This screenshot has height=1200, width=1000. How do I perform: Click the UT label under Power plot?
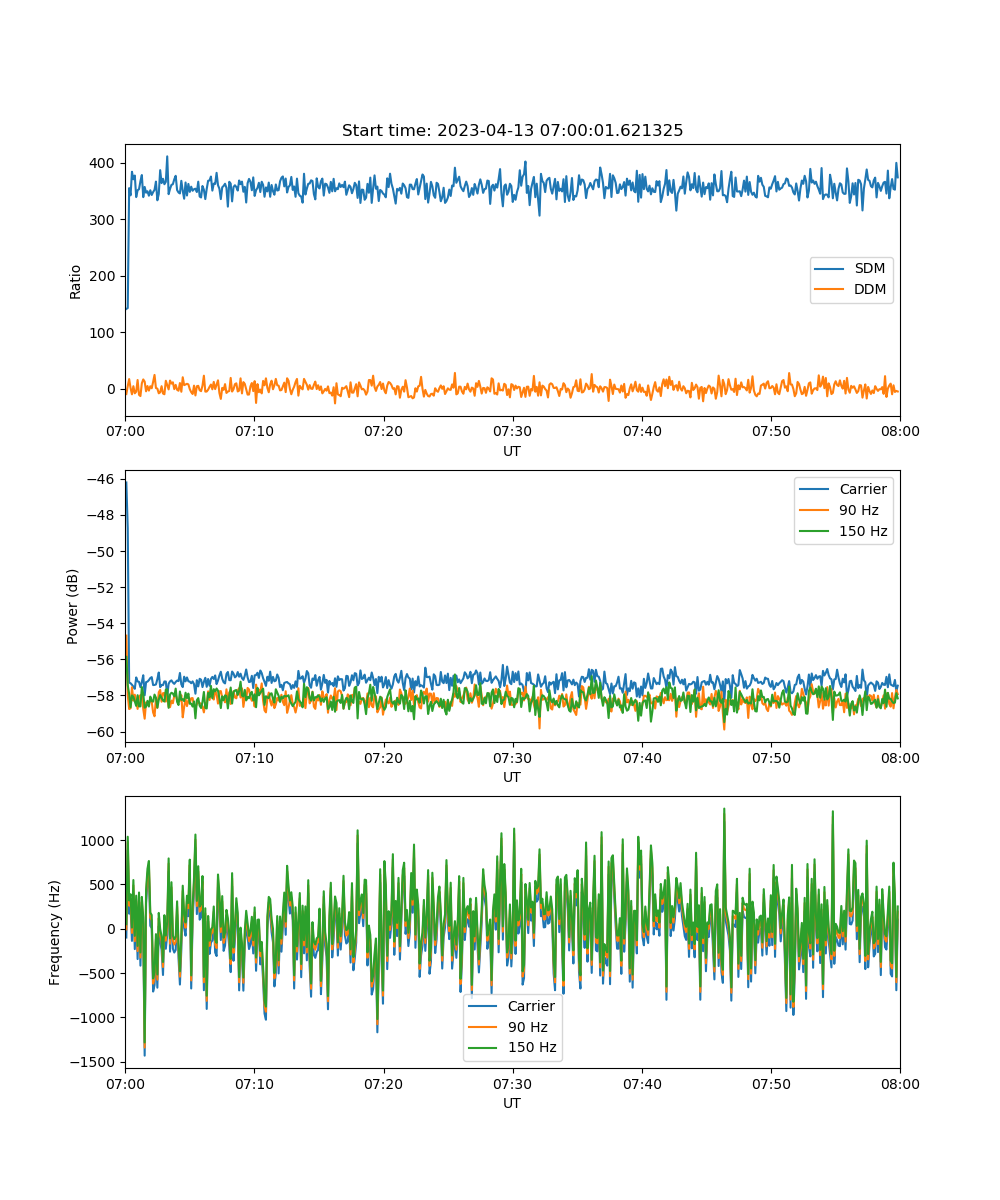point(512,777)
